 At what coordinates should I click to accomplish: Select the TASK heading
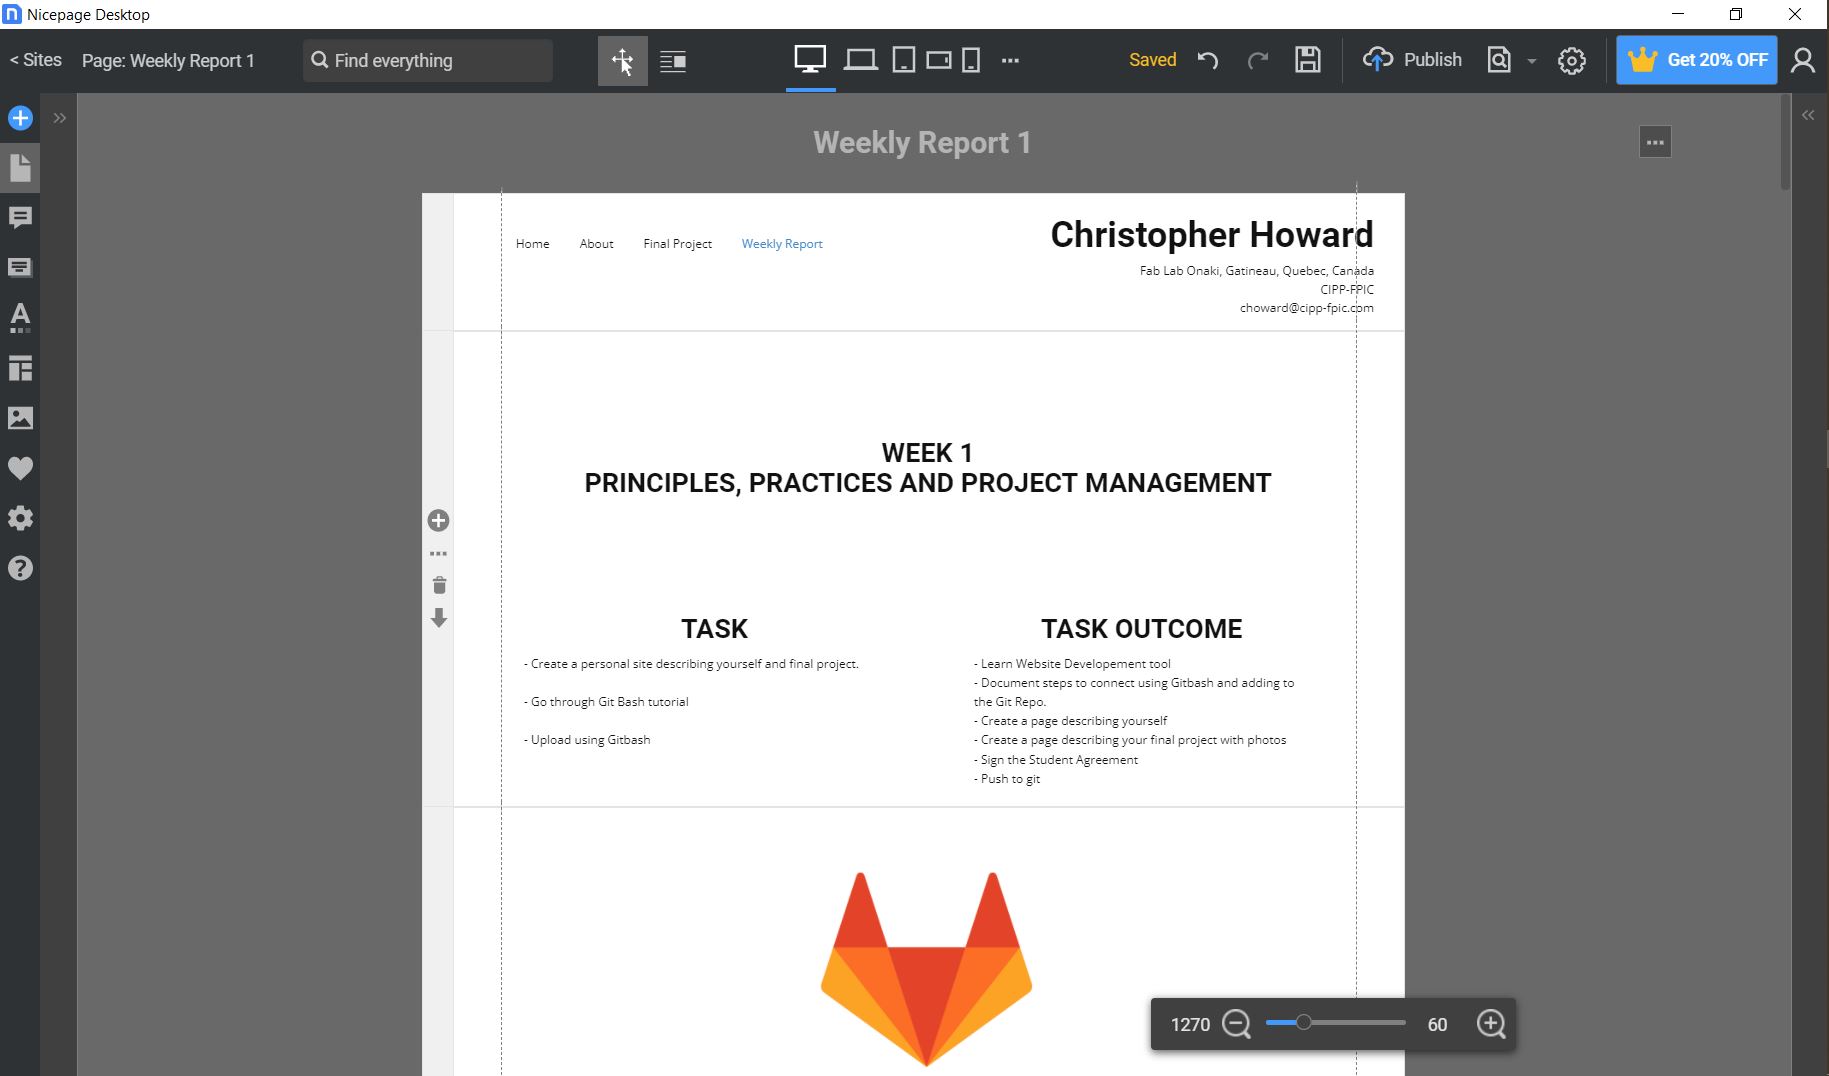click(x=714, y=629)
